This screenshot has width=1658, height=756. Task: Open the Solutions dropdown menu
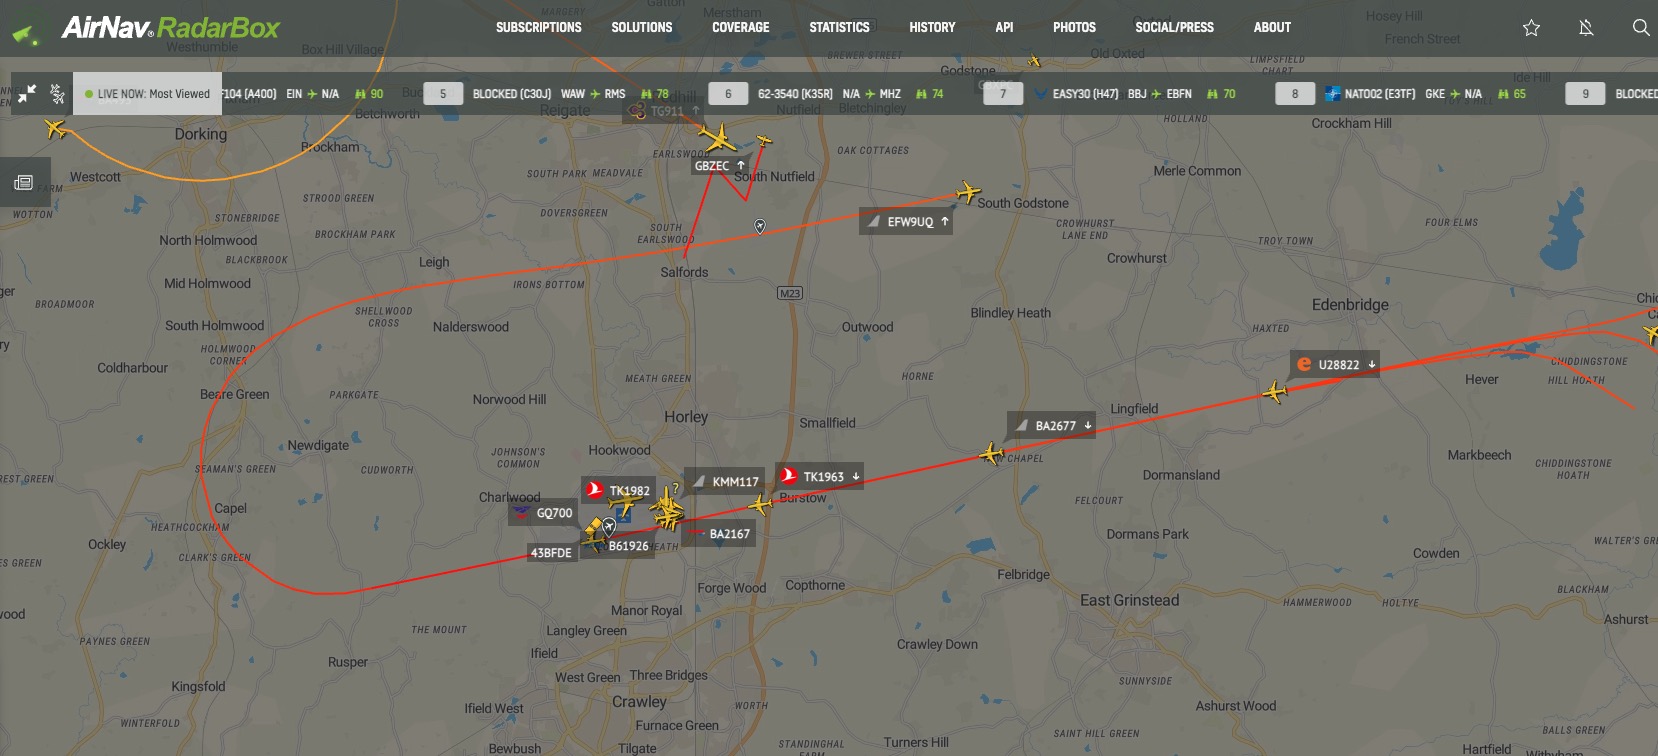click(642, 28)
